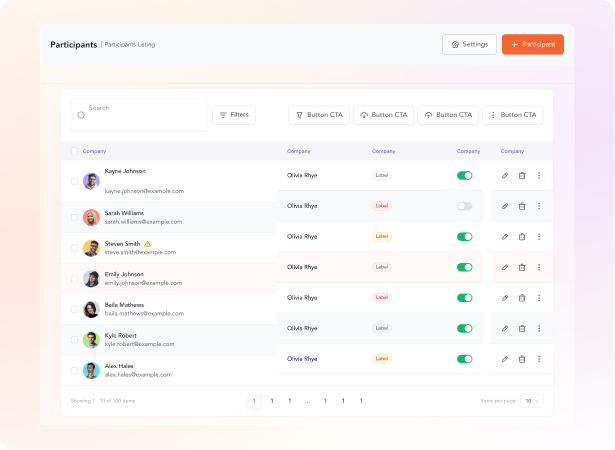Check Emily Johnson's row checkbox
This screenshot has width=615, height=450.
pyautogui.click(x=74, y=279)
